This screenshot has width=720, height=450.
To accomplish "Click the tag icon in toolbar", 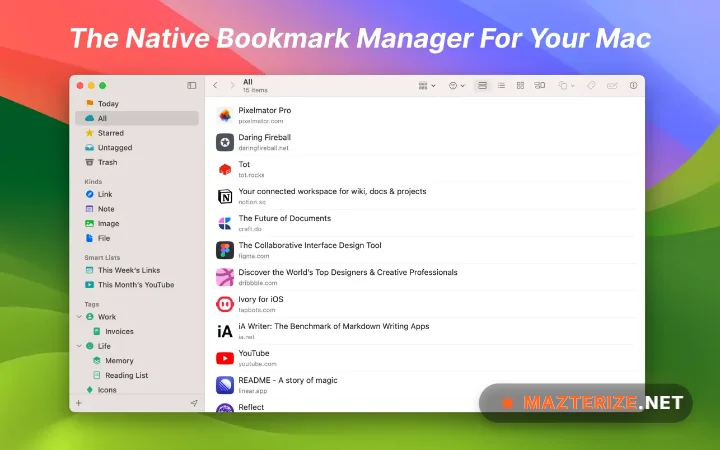I will 591,85.
